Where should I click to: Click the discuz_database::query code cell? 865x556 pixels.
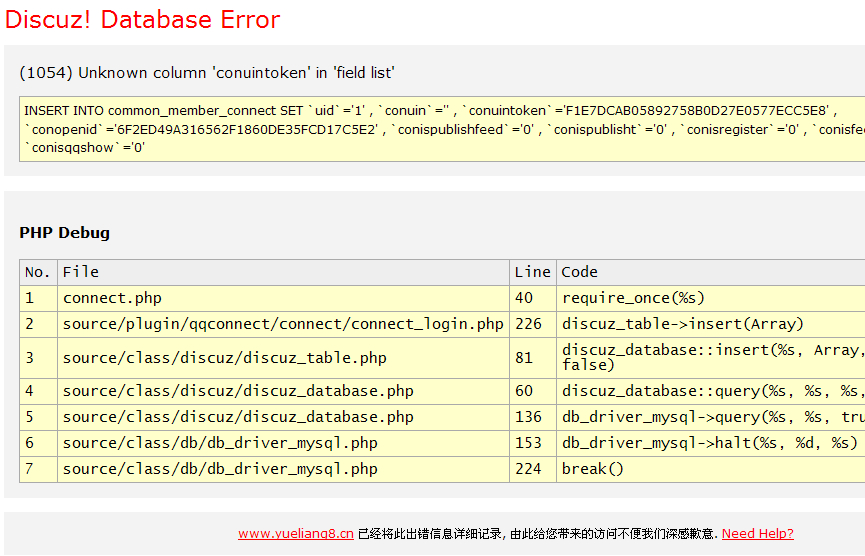click(x=711, y=392)
